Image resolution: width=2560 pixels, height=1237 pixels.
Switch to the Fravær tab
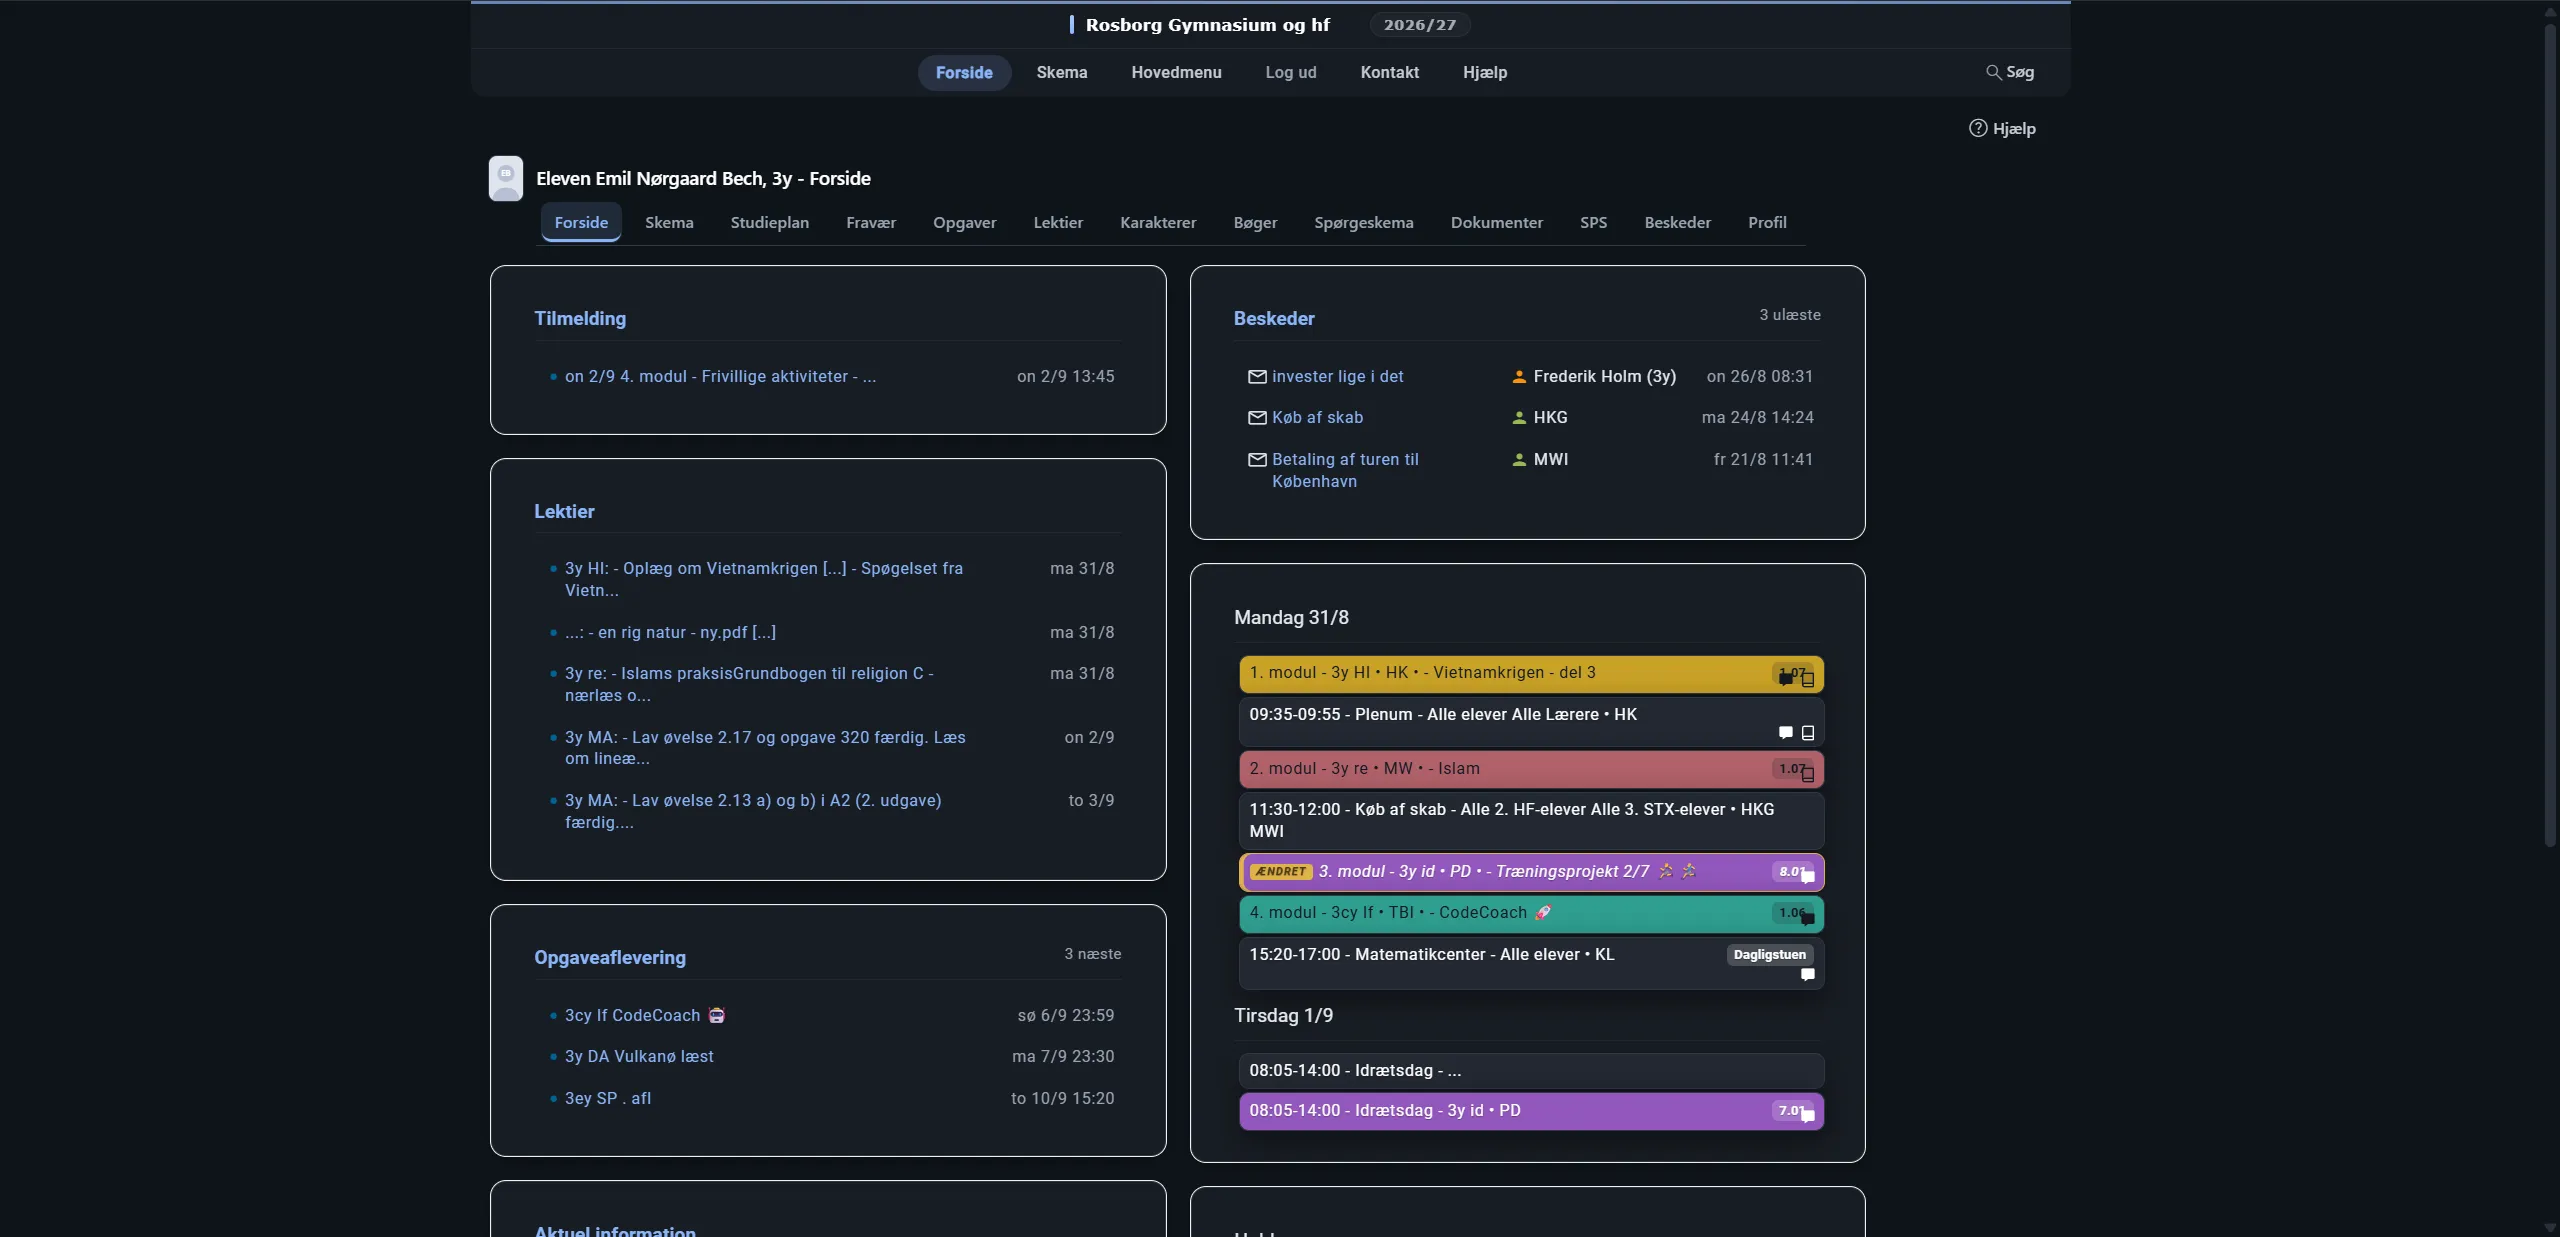click(871, 222)
